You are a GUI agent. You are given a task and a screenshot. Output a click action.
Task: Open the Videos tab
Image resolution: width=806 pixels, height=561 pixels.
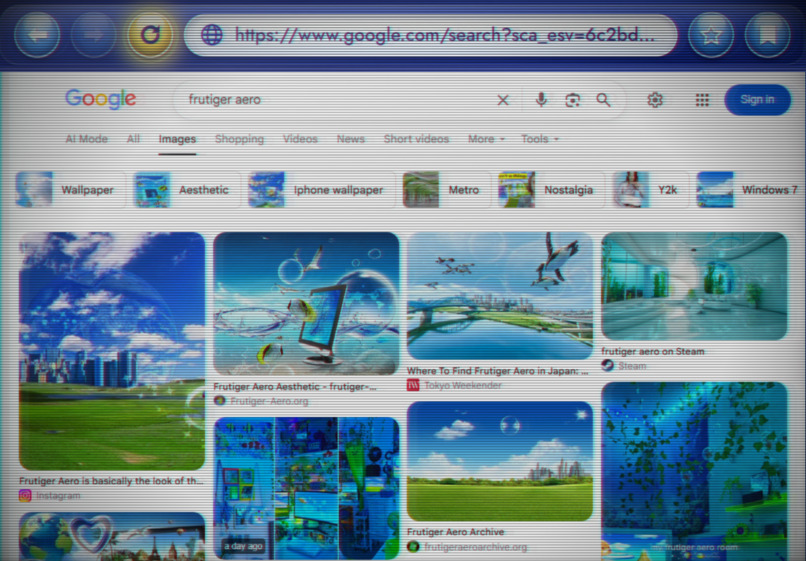pos(300,139)
